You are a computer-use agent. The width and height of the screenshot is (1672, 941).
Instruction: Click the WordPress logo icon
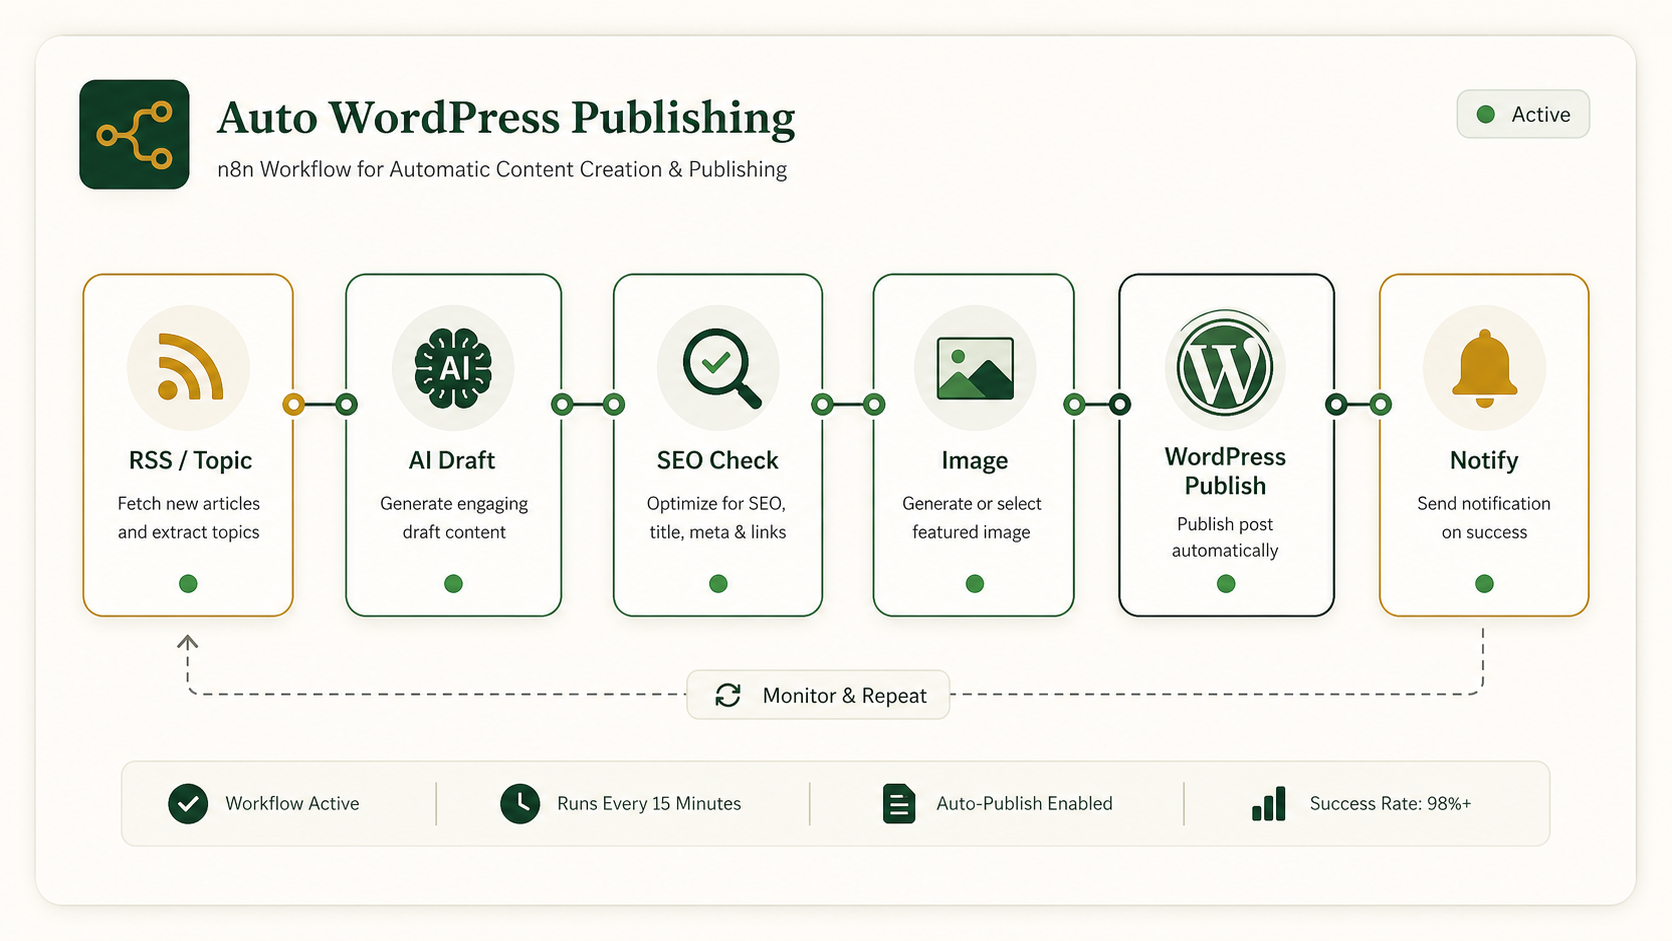1225,366
